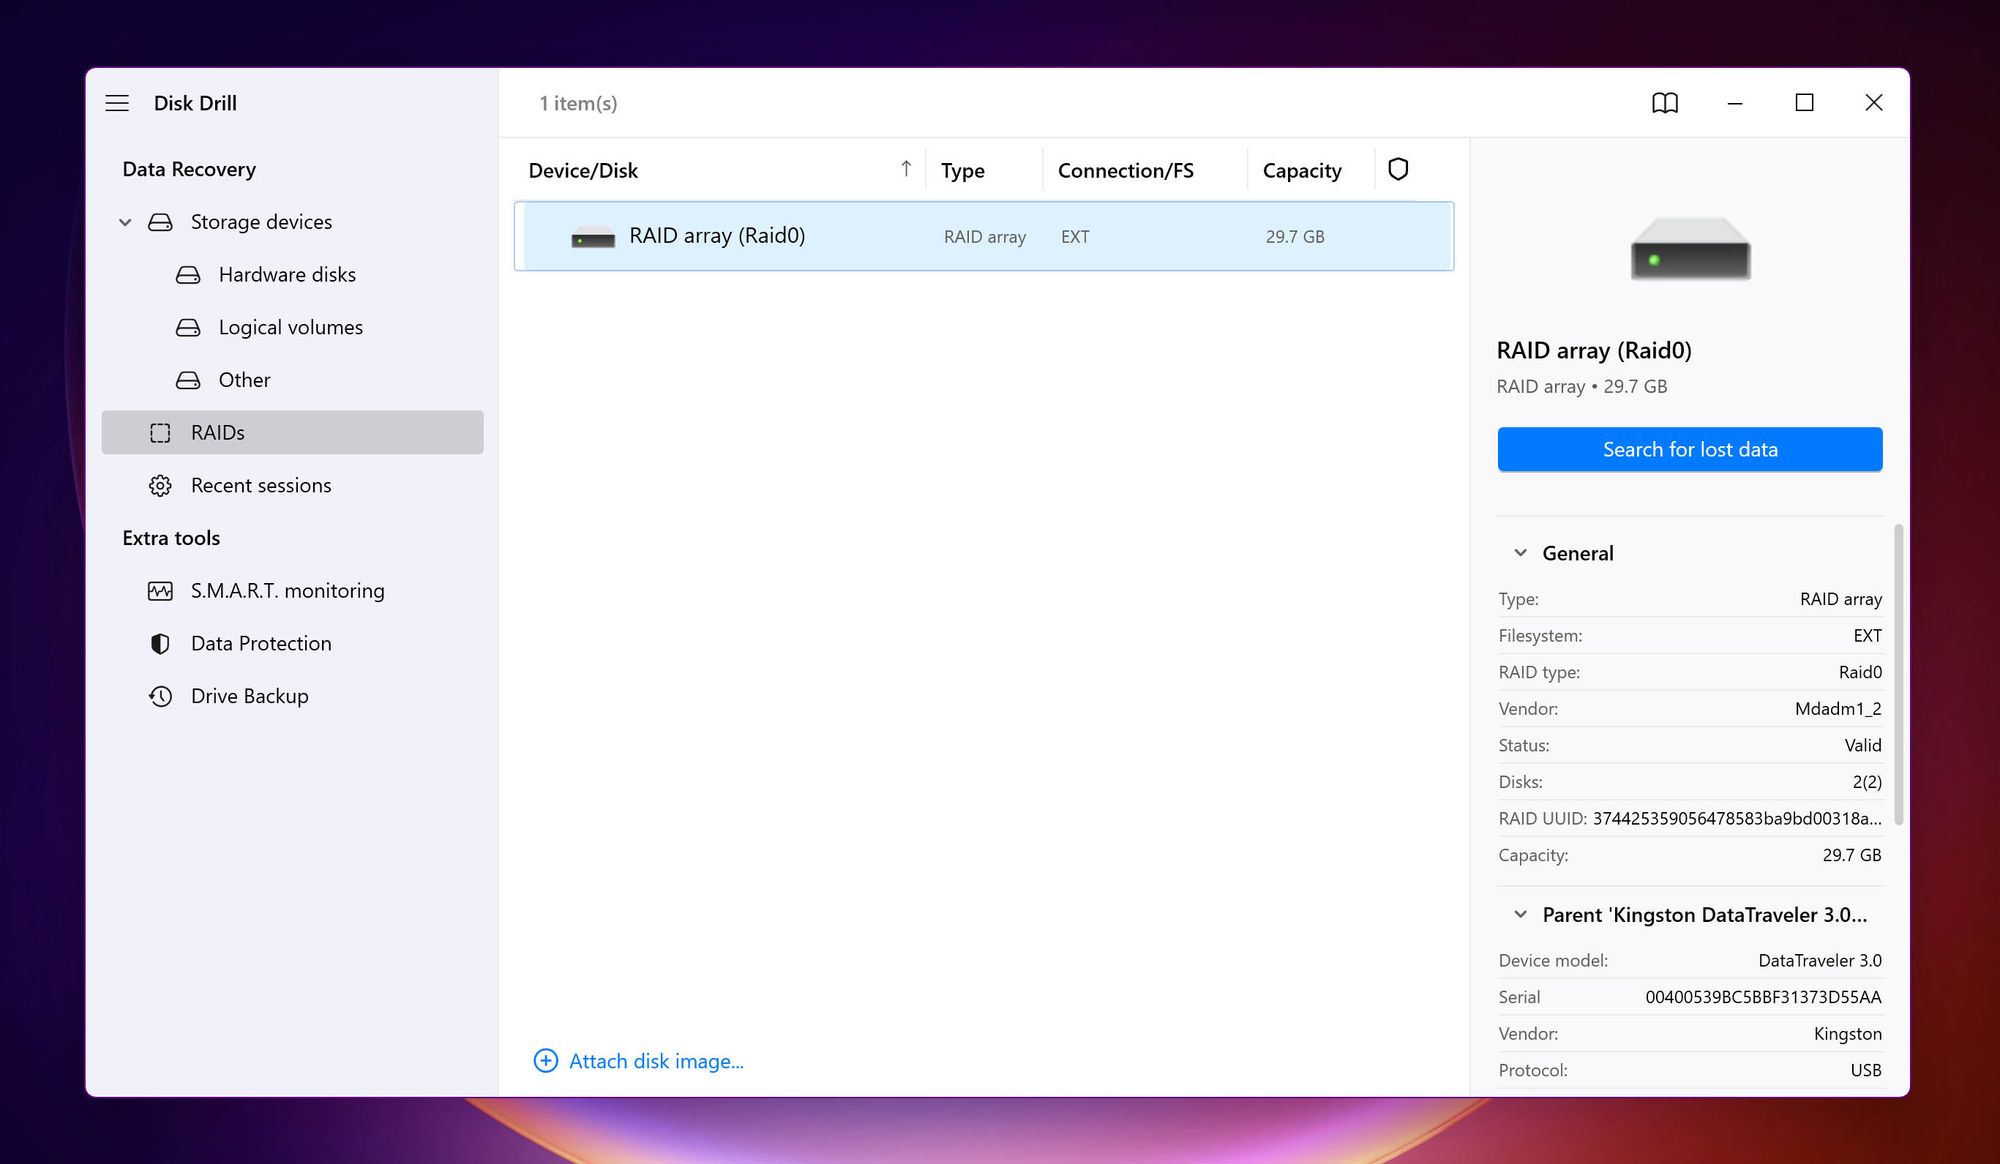Viewport: 2000px width, 1164px height.
Task: Click the Logical volumes icon
Action: coord(188,327)
